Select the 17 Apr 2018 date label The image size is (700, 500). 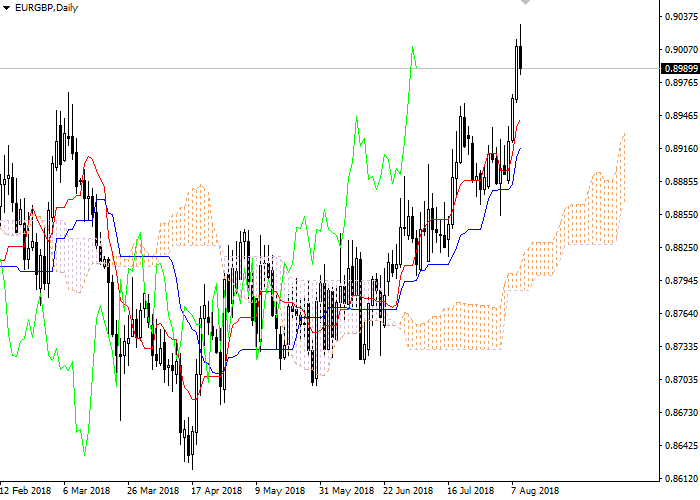[217, 491]
